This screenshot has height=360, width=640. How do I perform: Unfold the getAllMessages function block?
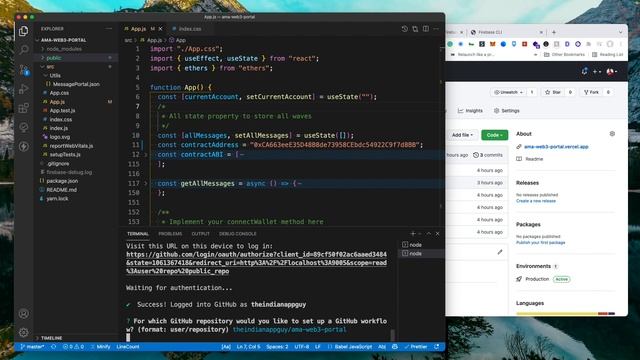pos(146,184)
